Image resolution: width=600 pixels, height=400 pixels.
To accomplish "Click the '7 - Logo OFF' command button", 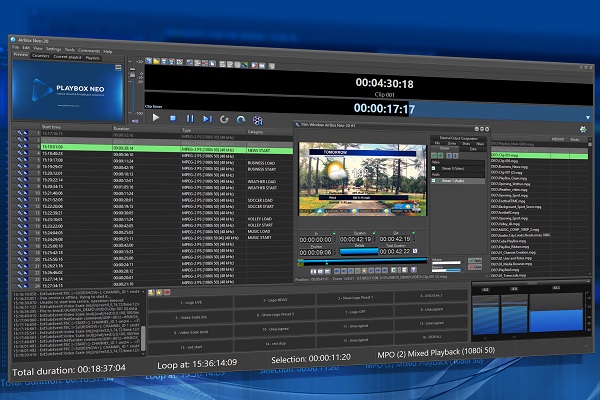I will (x=355, y=312).
